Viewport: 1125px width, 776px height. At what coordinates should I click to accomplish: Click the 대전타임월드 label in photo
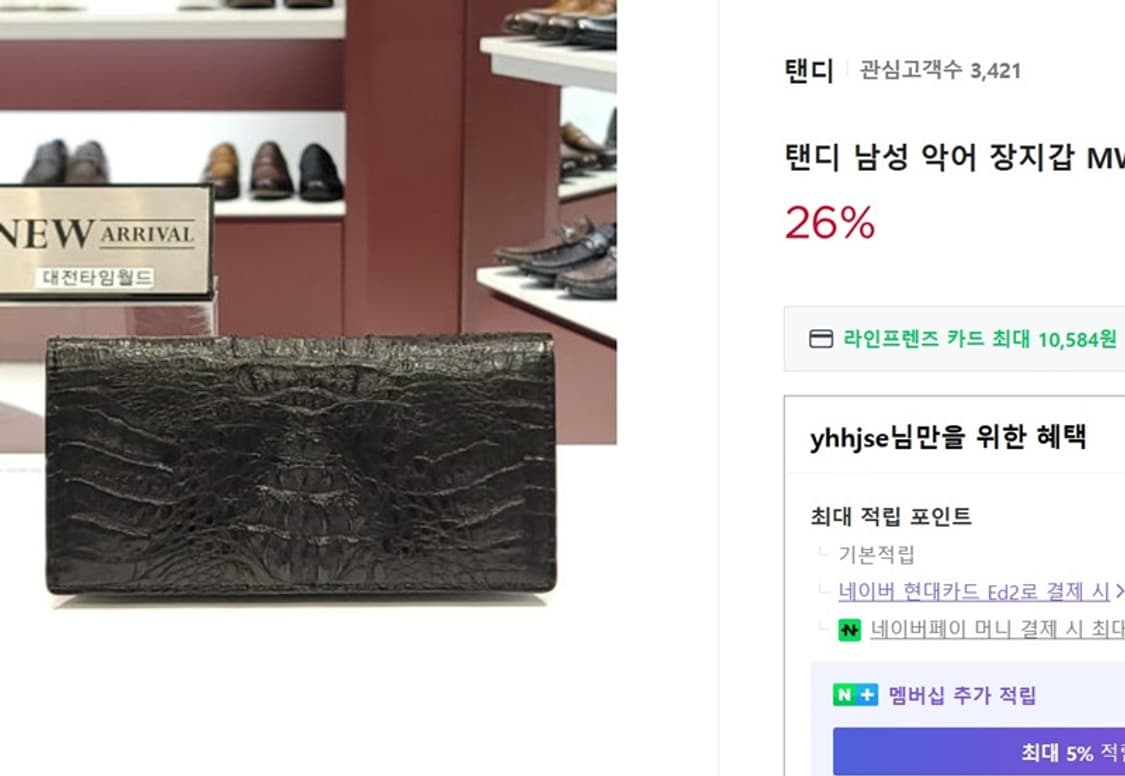(x=95, y=278)
